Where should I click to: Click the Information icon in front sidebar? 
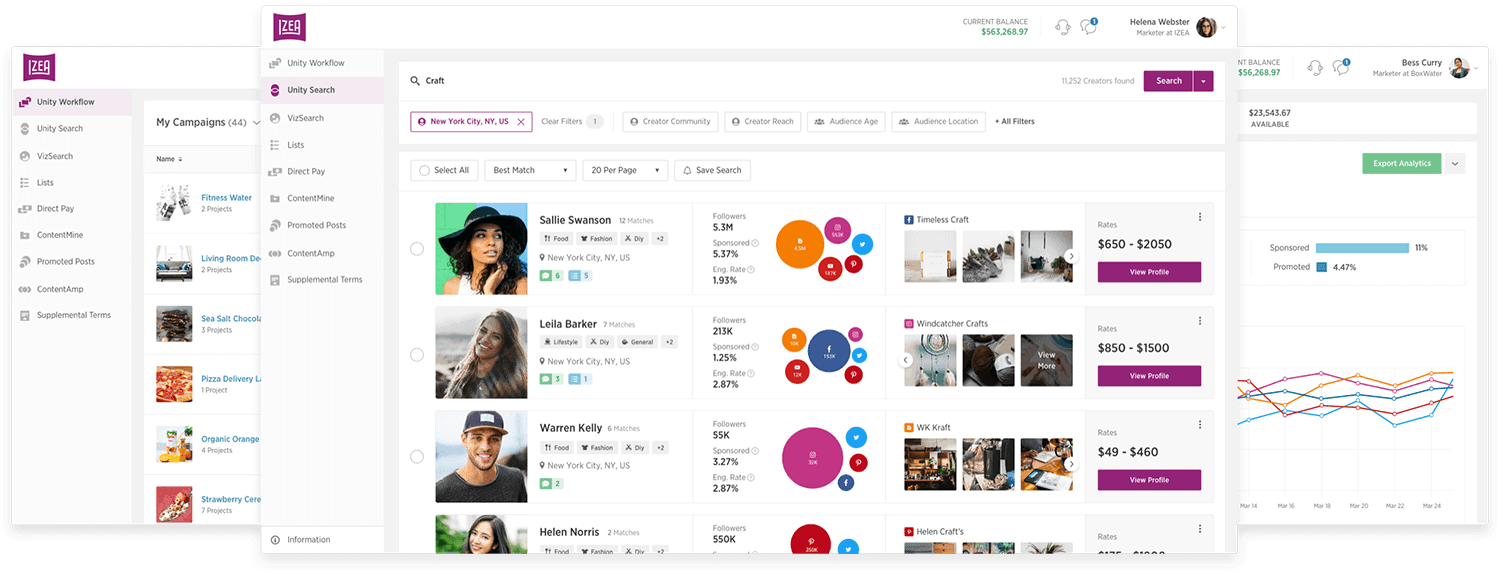pyautogui.click(x=275, y=540)
